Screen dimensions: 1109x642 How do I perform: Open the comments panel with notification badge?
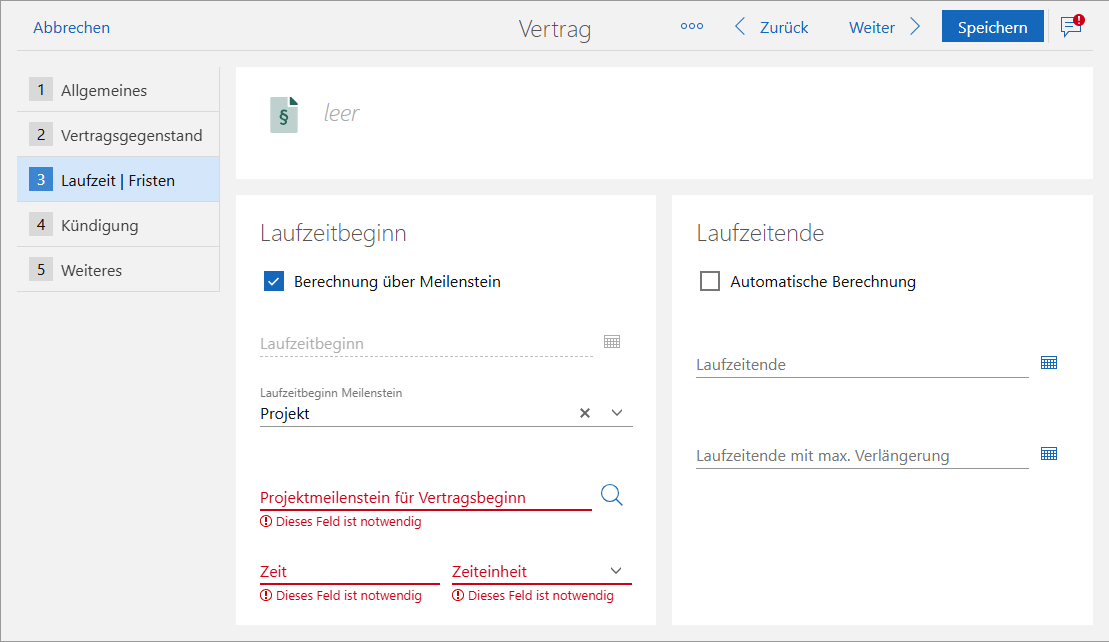1069,27
